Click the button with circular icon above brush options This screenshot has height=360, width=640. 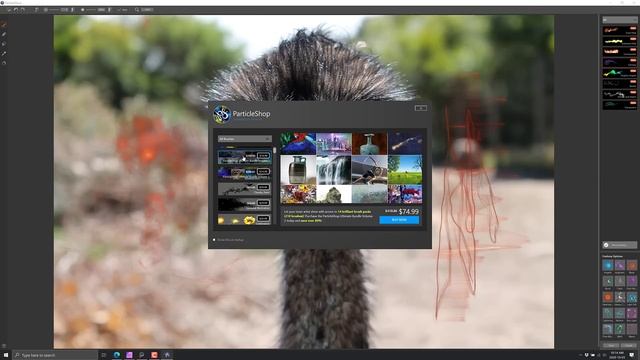(x=620, y=245)
